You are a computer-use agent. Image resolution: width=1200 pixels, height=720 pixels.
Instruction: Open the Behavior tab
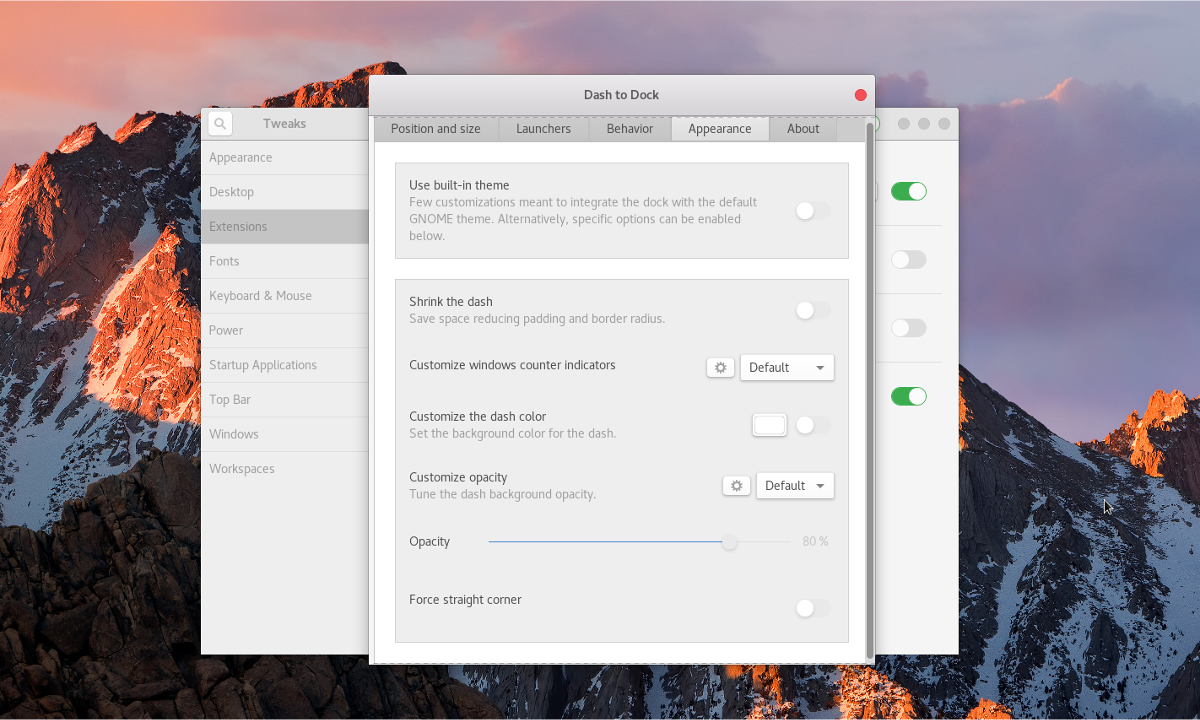(x=629, y=128)
